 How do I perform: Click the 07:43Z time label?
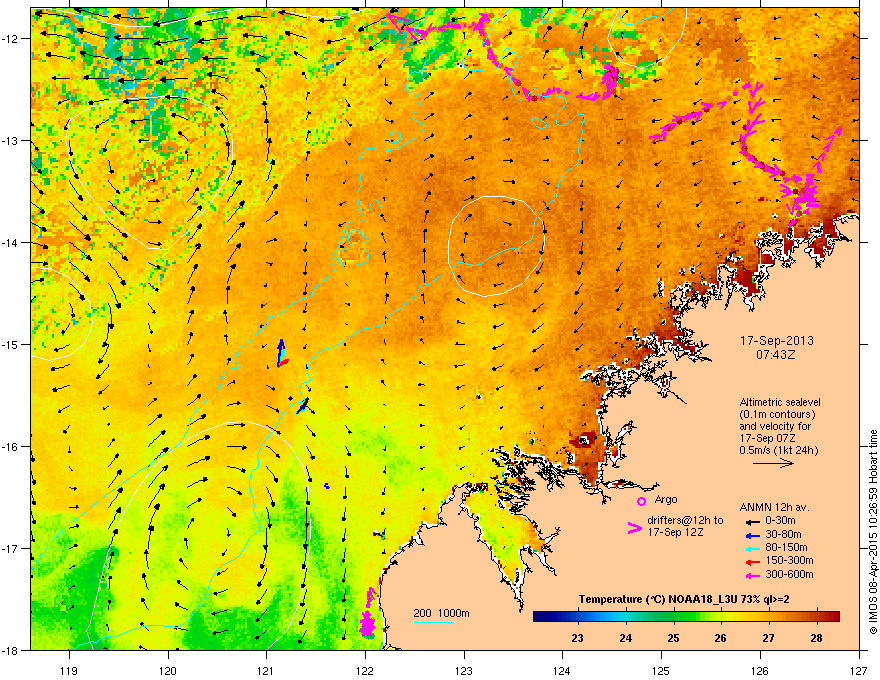pos(776,355)
